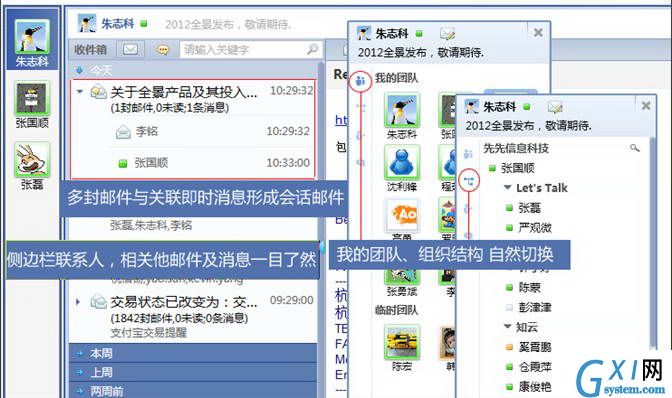
Task: Select 仓雨萍 under 知云
Action: coord(535,367)
